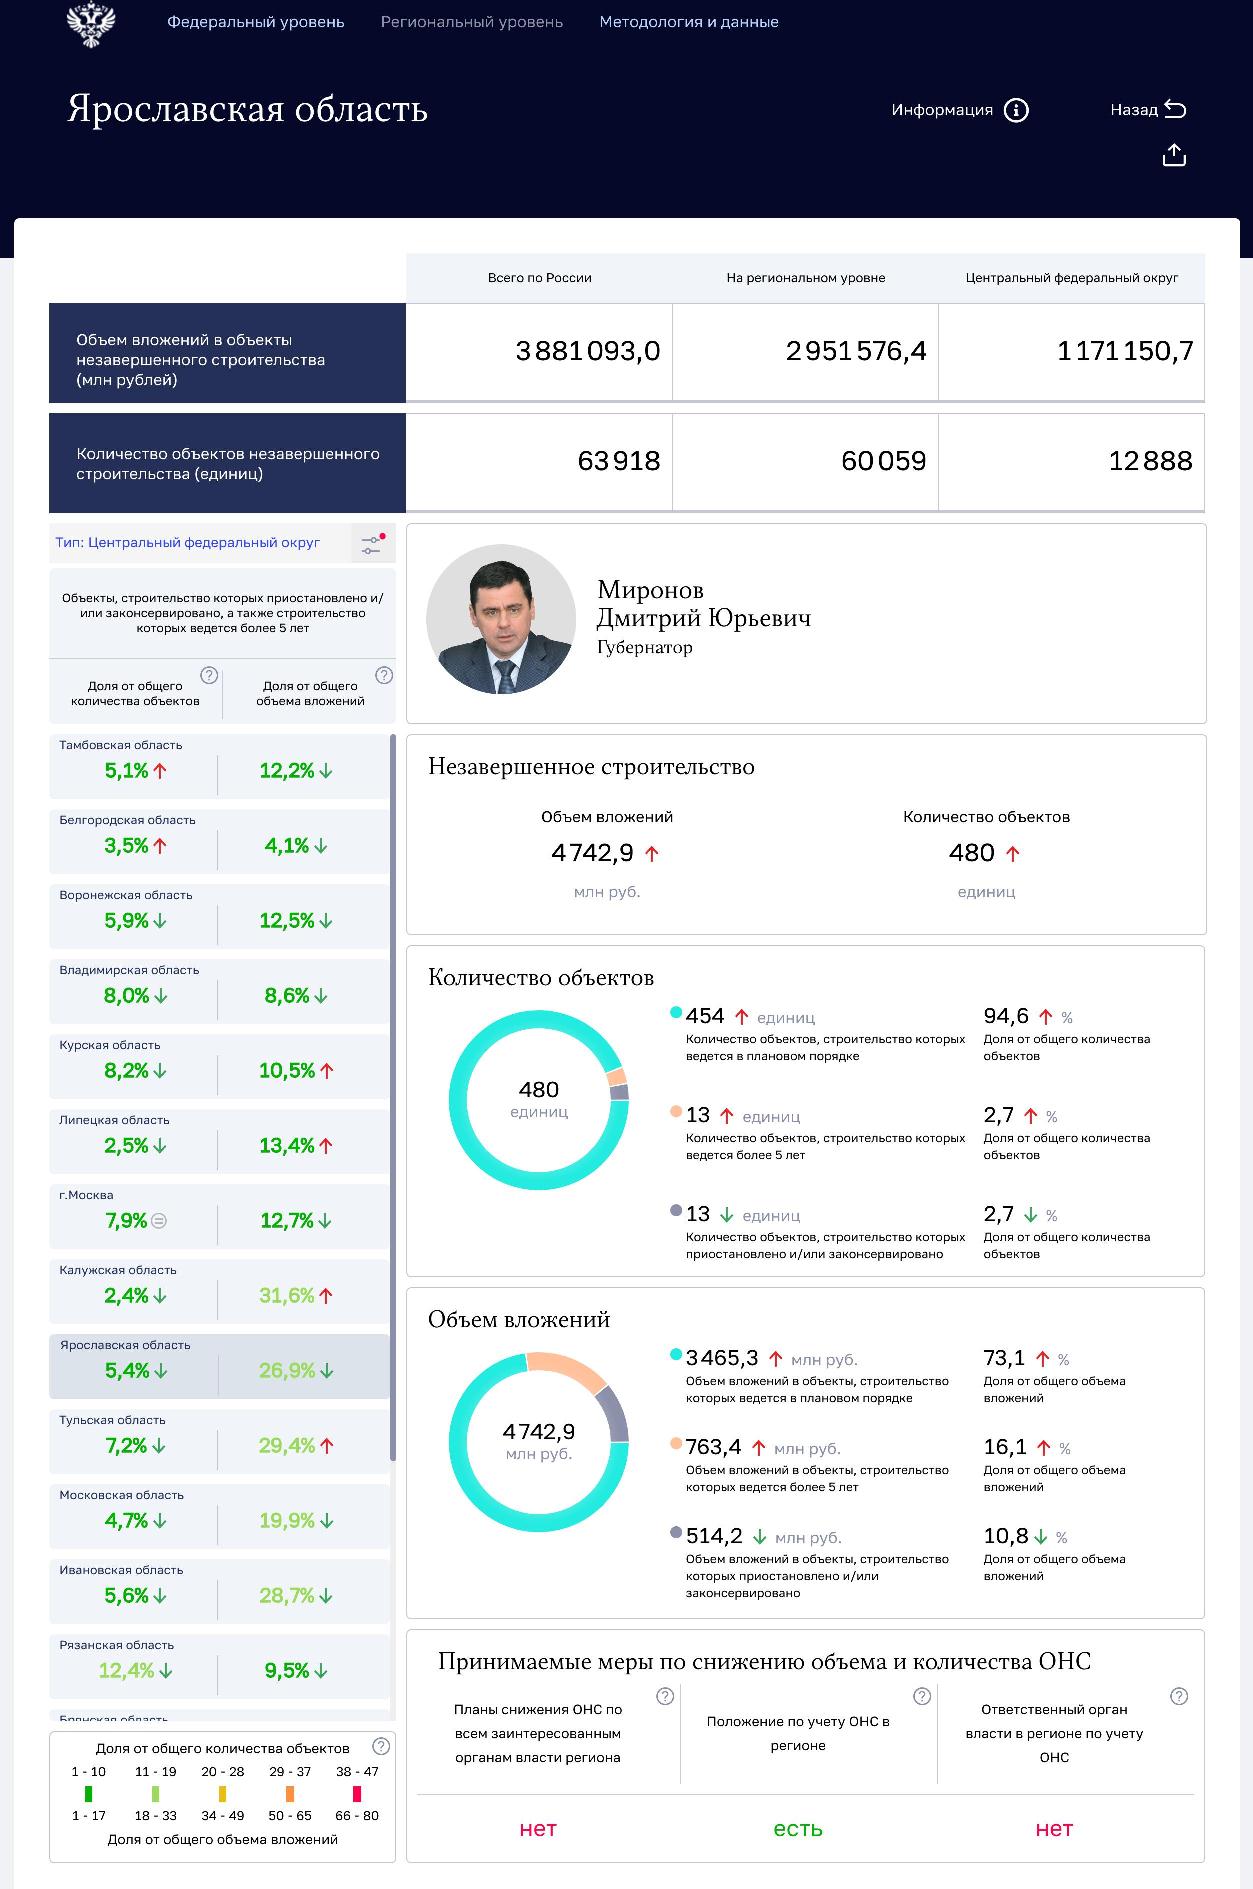Click the governor's portrait photo

(501, 620)
